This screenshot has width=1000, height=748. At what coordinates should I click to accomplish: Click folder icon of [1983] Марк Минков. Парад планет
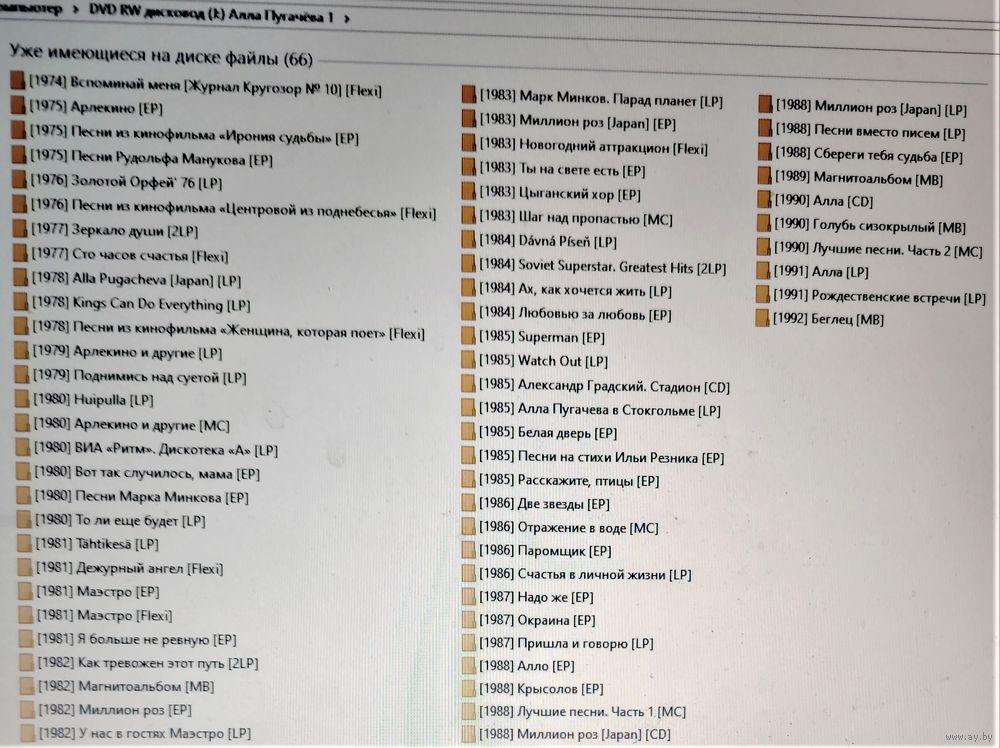[x=469, y=95]
